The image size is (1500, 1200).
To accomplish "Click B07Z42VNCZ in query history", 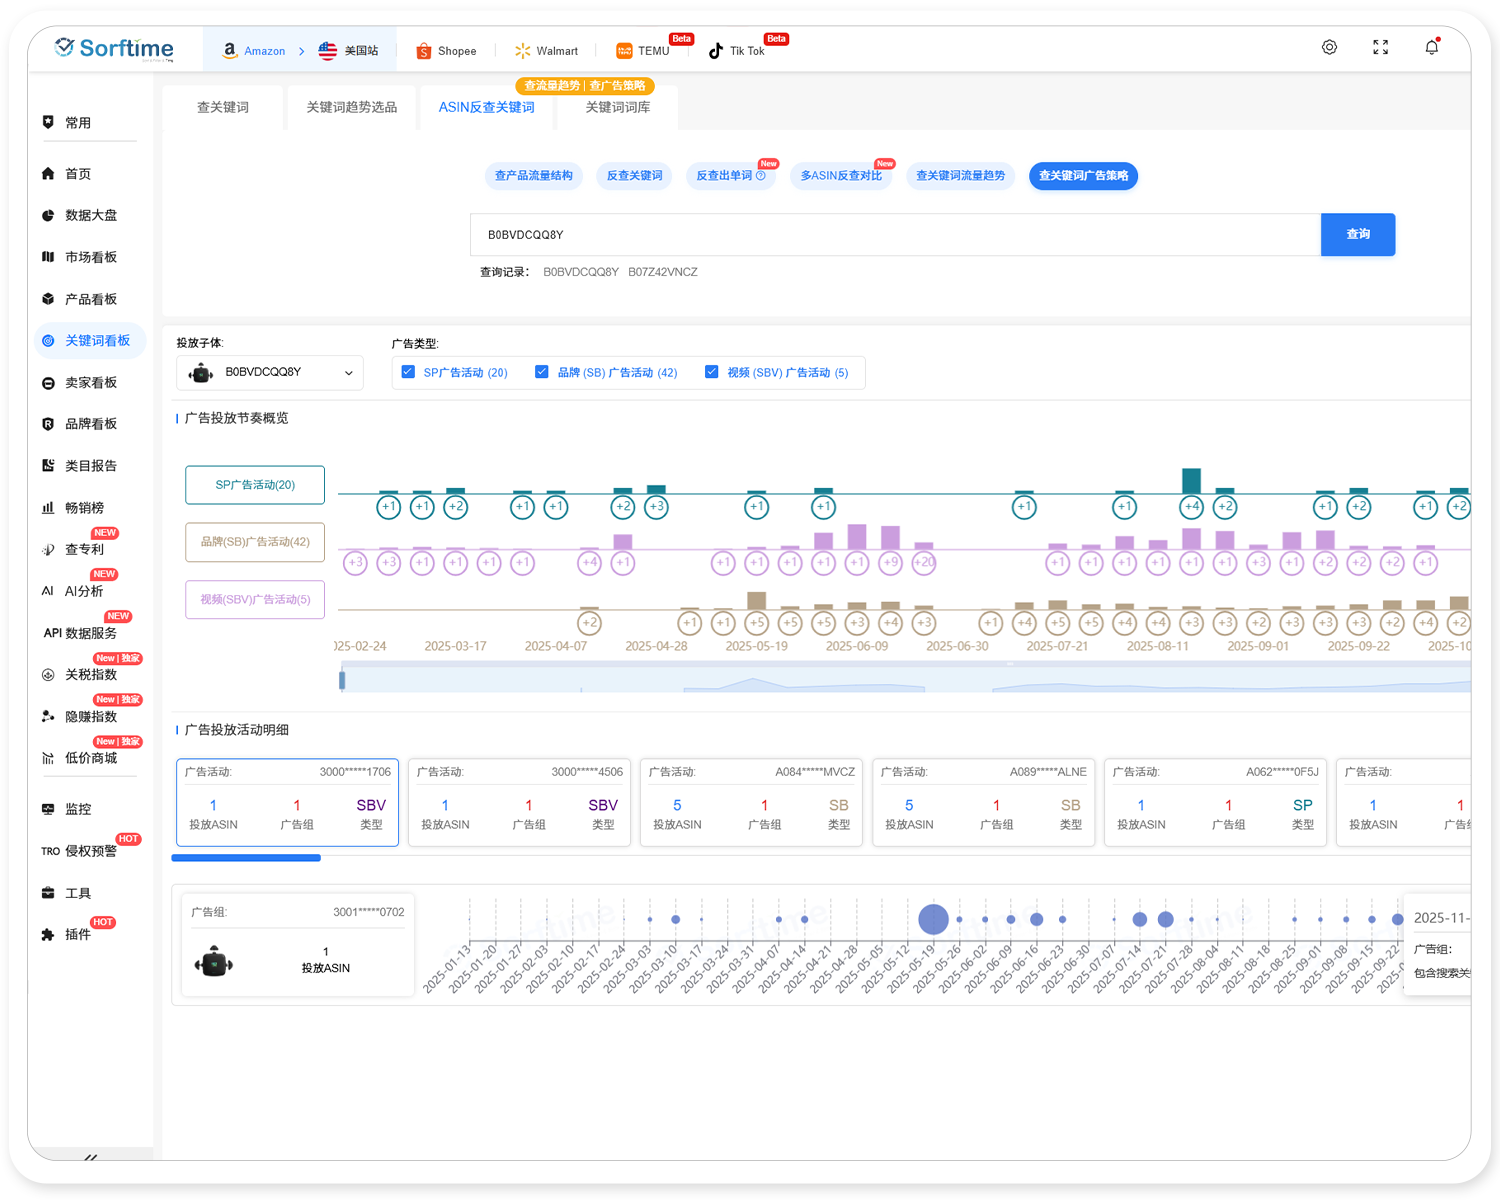I will [662, 272].
